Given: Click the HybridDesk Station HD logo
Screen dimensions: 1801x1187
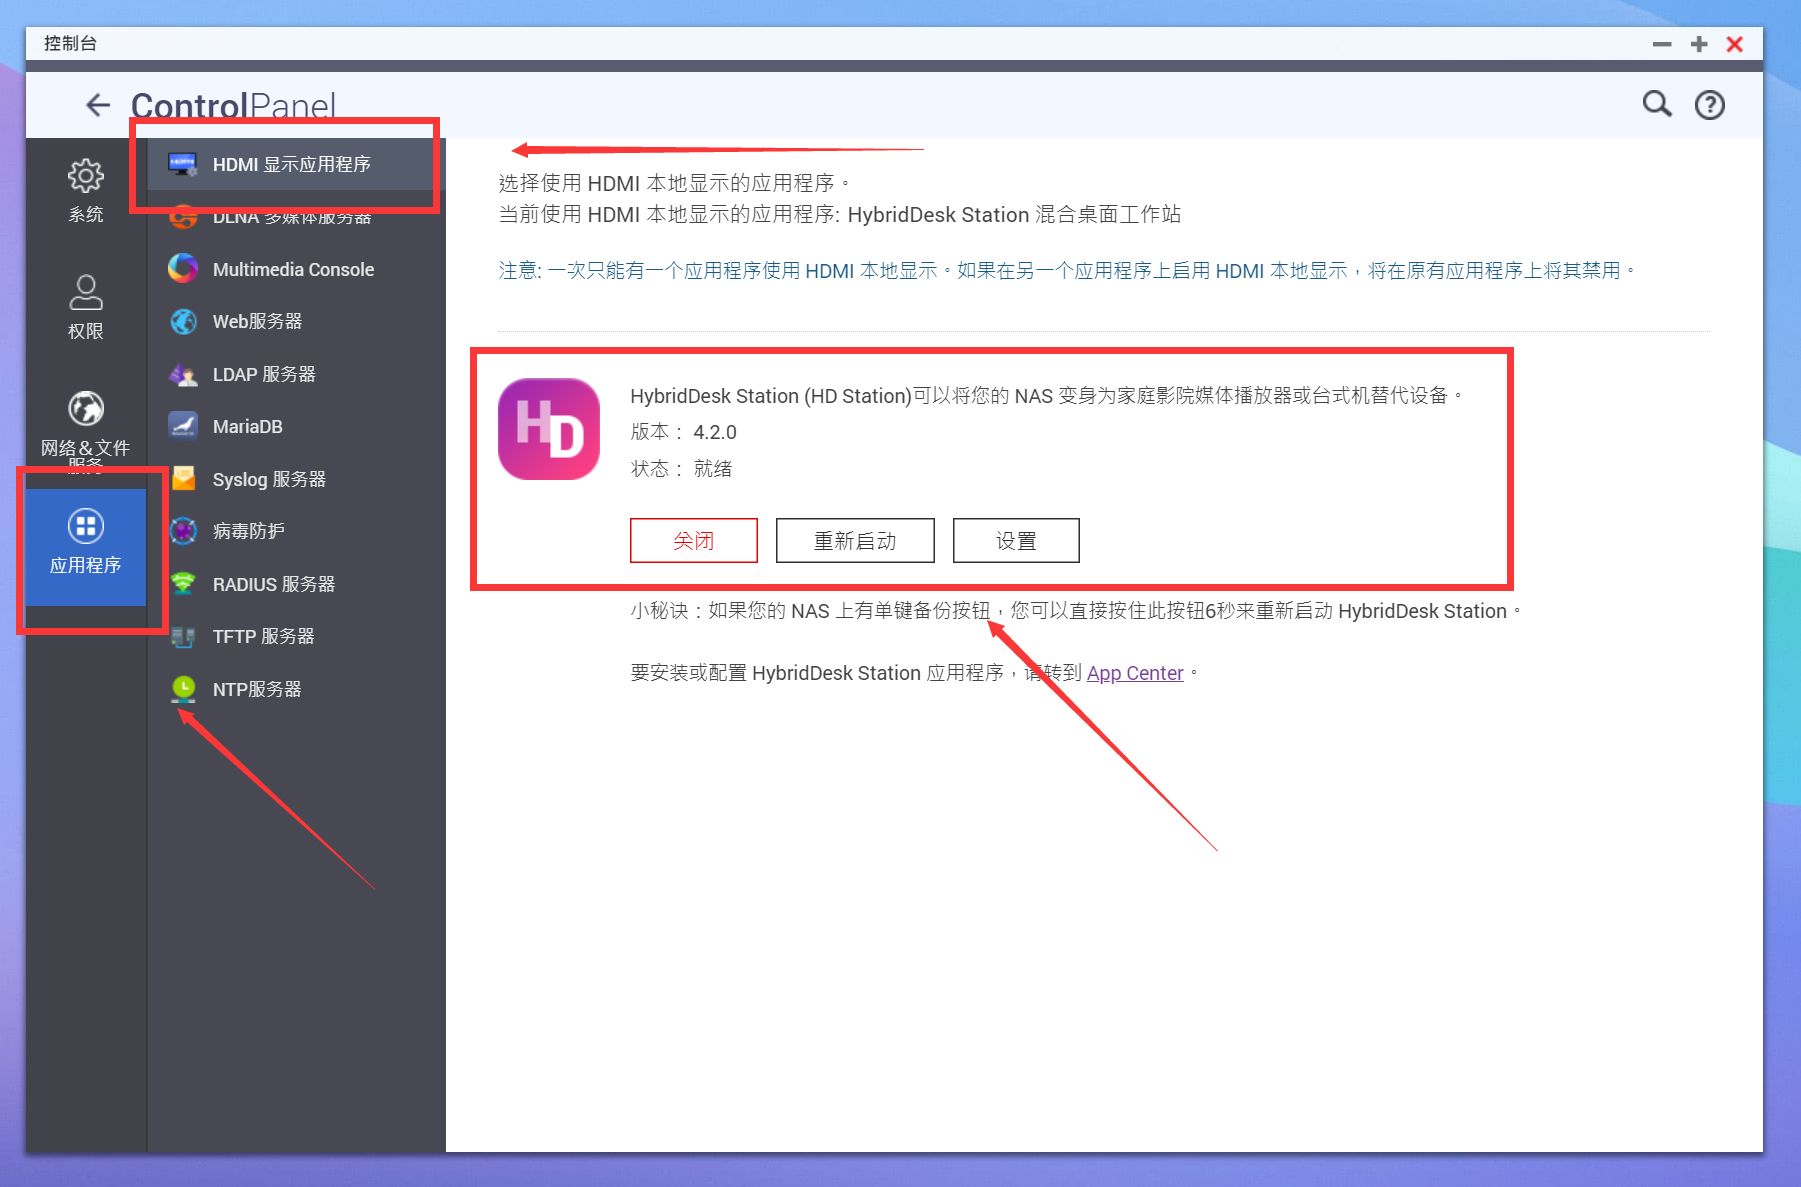Looking at the screenshot, I should click(549, 429).
